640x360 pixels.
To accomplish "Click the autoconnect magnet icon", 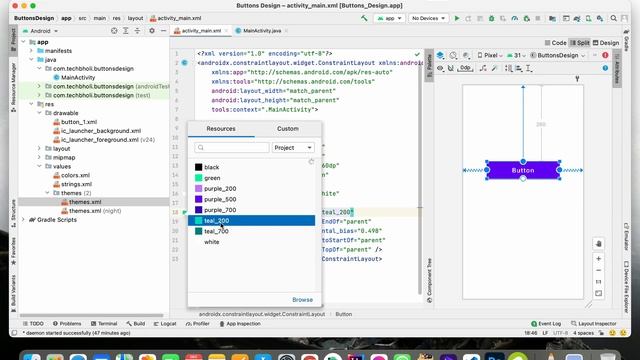I will pos(451,68).
